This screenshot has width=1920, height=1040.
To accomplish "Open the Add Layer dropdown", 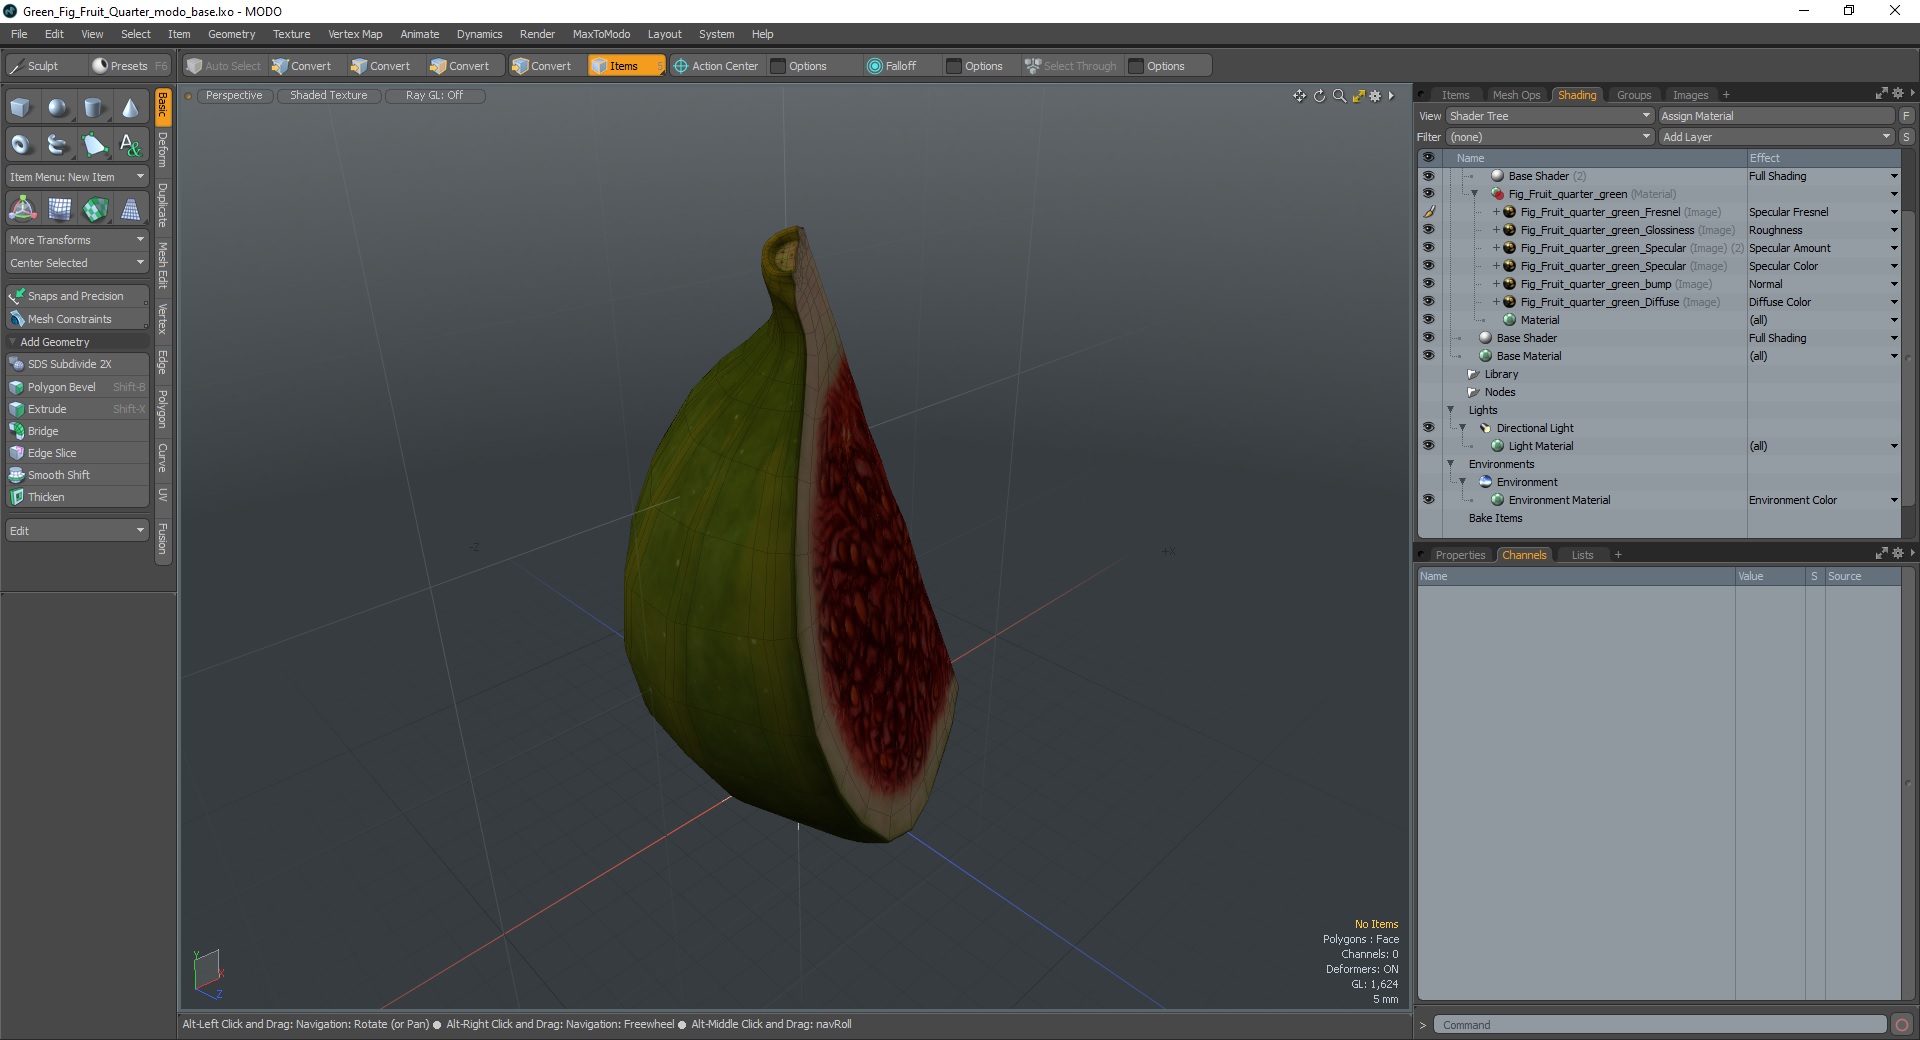I will [x=1776, y=137].
